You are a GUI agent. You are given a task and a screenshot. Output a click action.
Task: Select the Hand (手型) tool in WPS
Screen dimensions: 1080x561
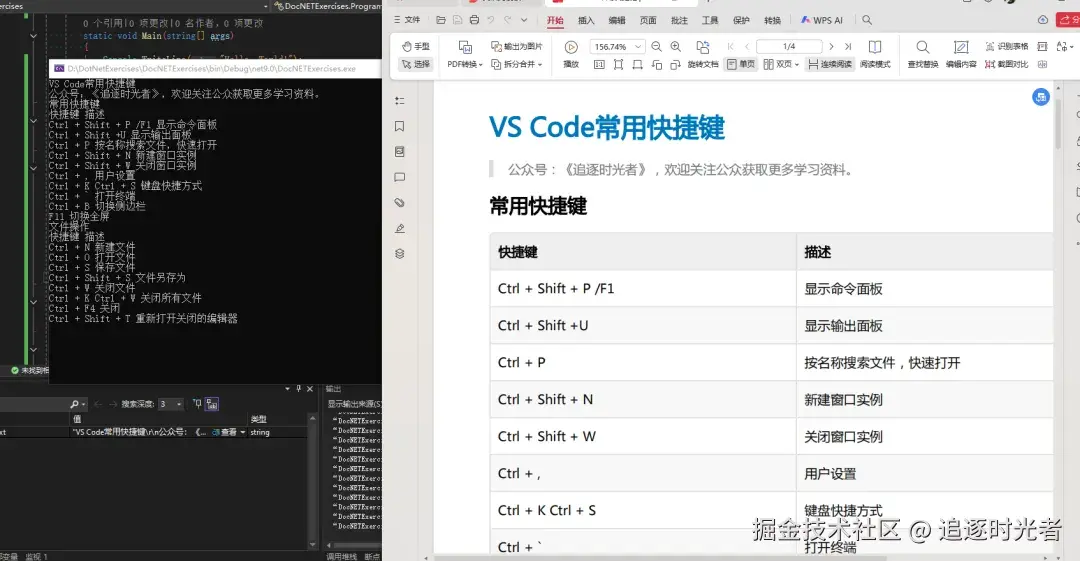point(416,46)
